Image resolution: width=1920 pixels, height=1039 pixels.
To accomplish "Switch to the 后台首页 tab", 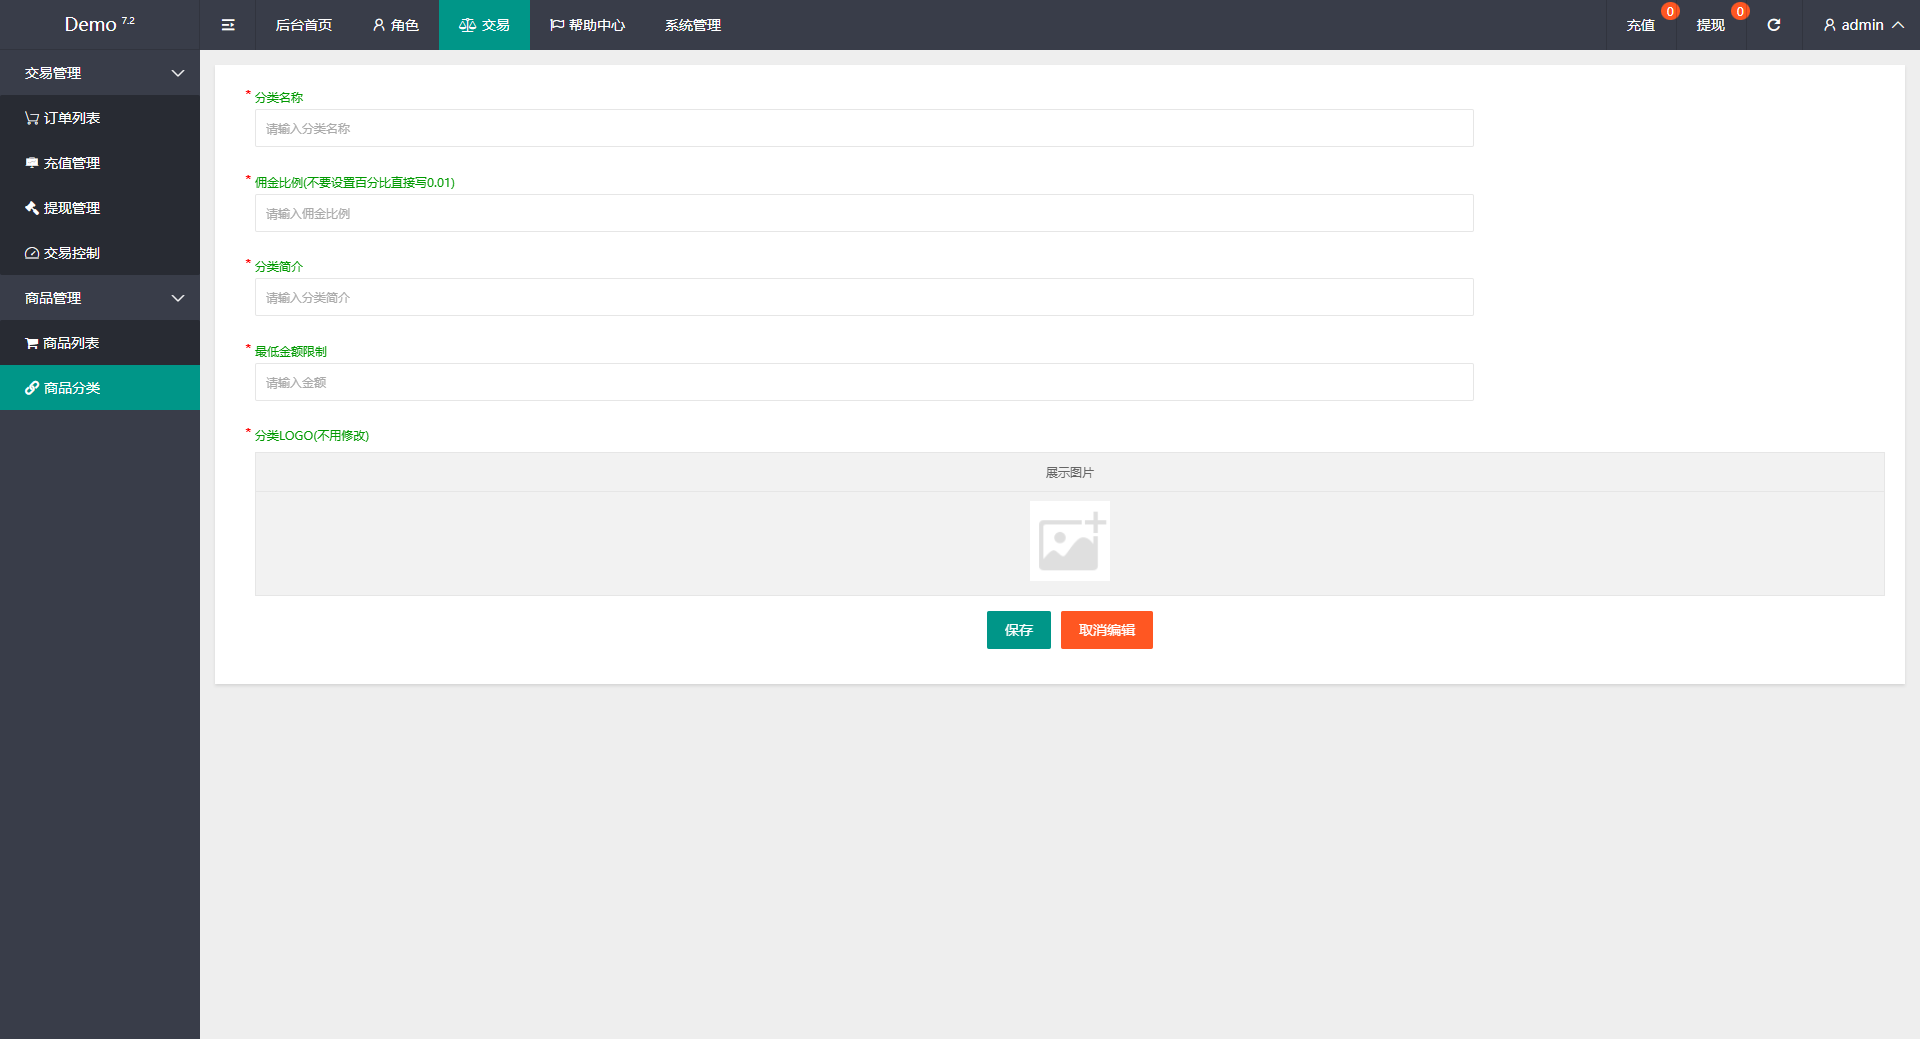I will coord(304,25).
